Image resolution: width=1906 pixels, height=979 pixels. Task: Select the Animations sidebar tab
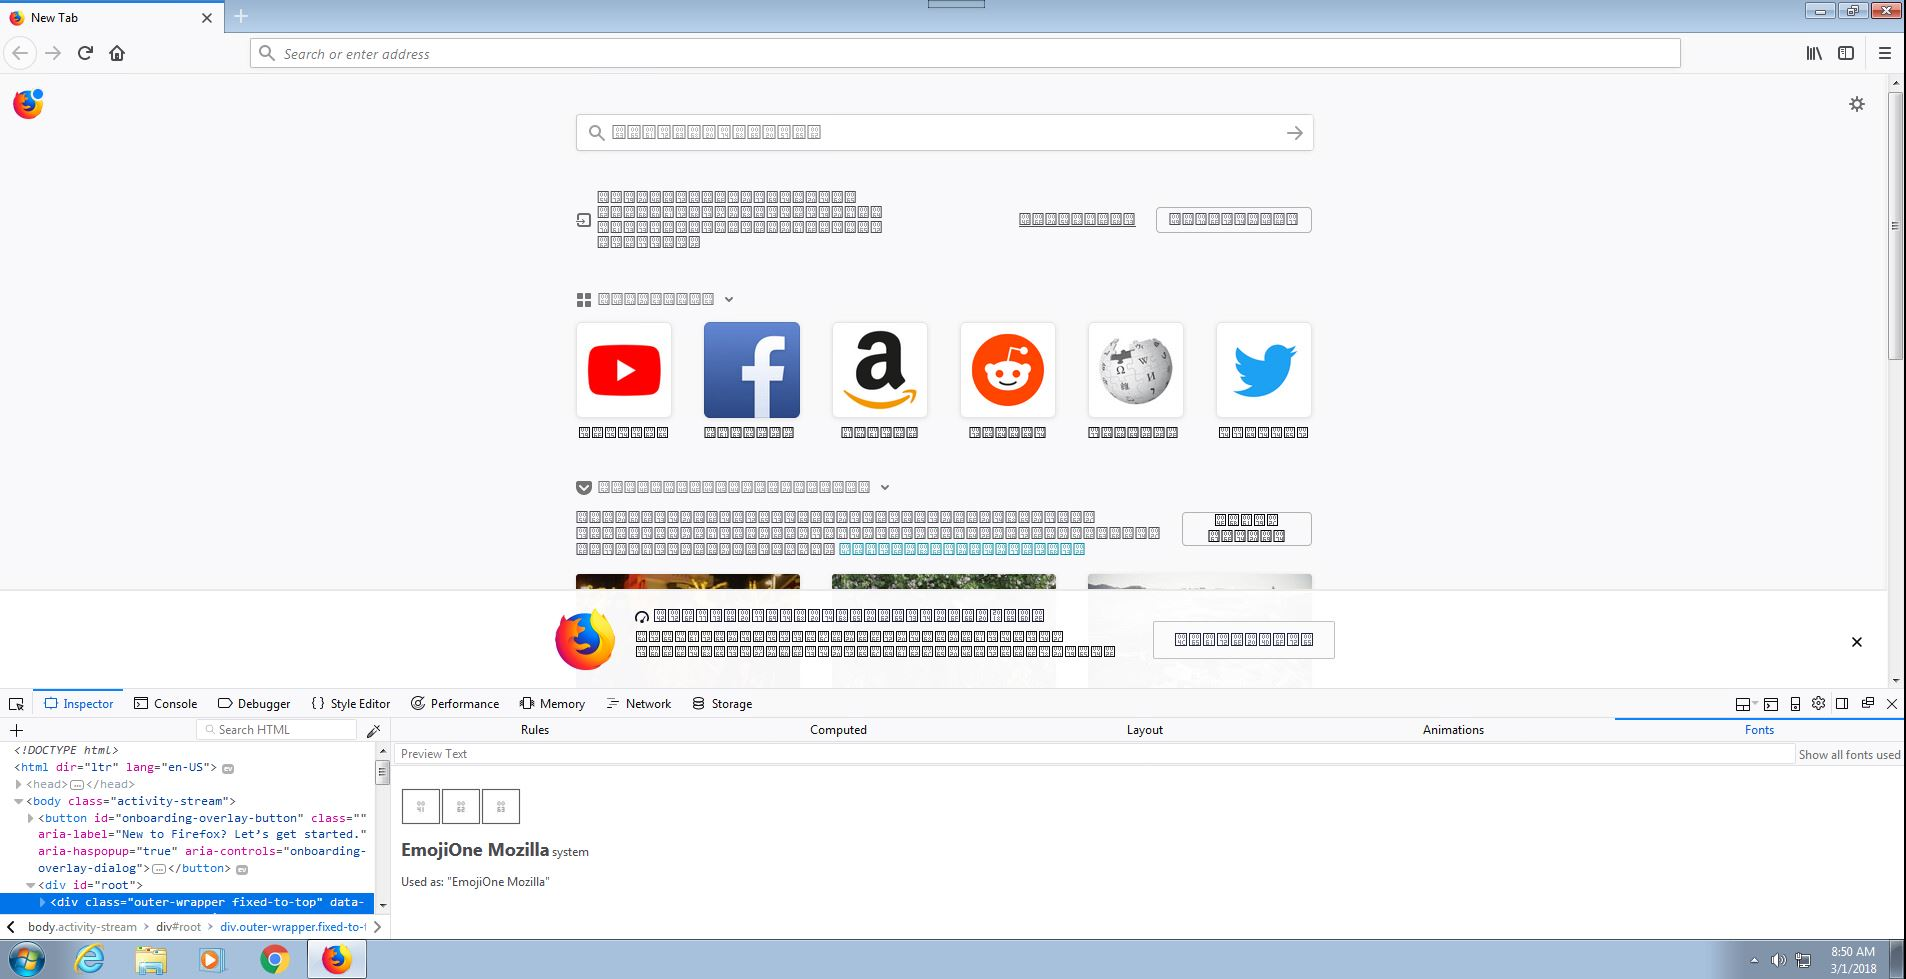coord(1453,730)
